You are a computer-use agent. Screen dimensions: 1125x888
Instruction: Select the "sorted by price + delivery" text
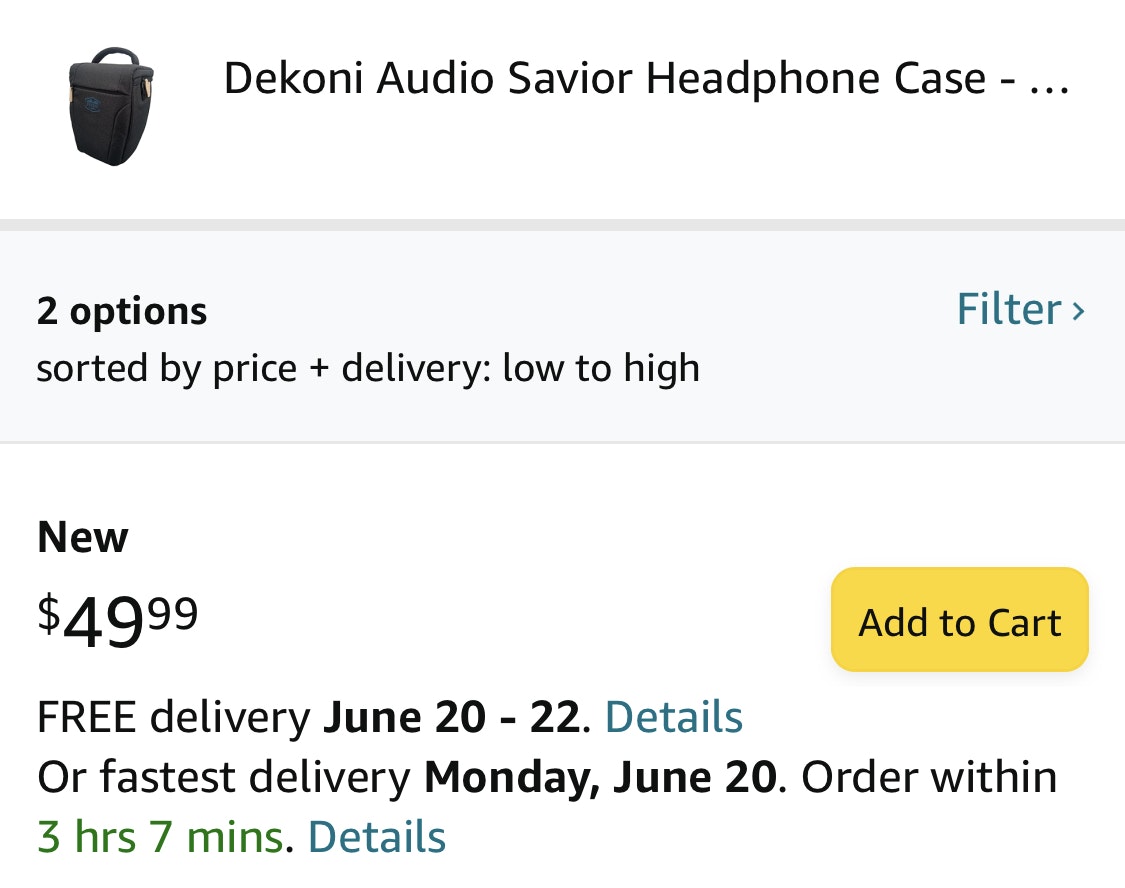pyautogui.click(x=368, y=369)
